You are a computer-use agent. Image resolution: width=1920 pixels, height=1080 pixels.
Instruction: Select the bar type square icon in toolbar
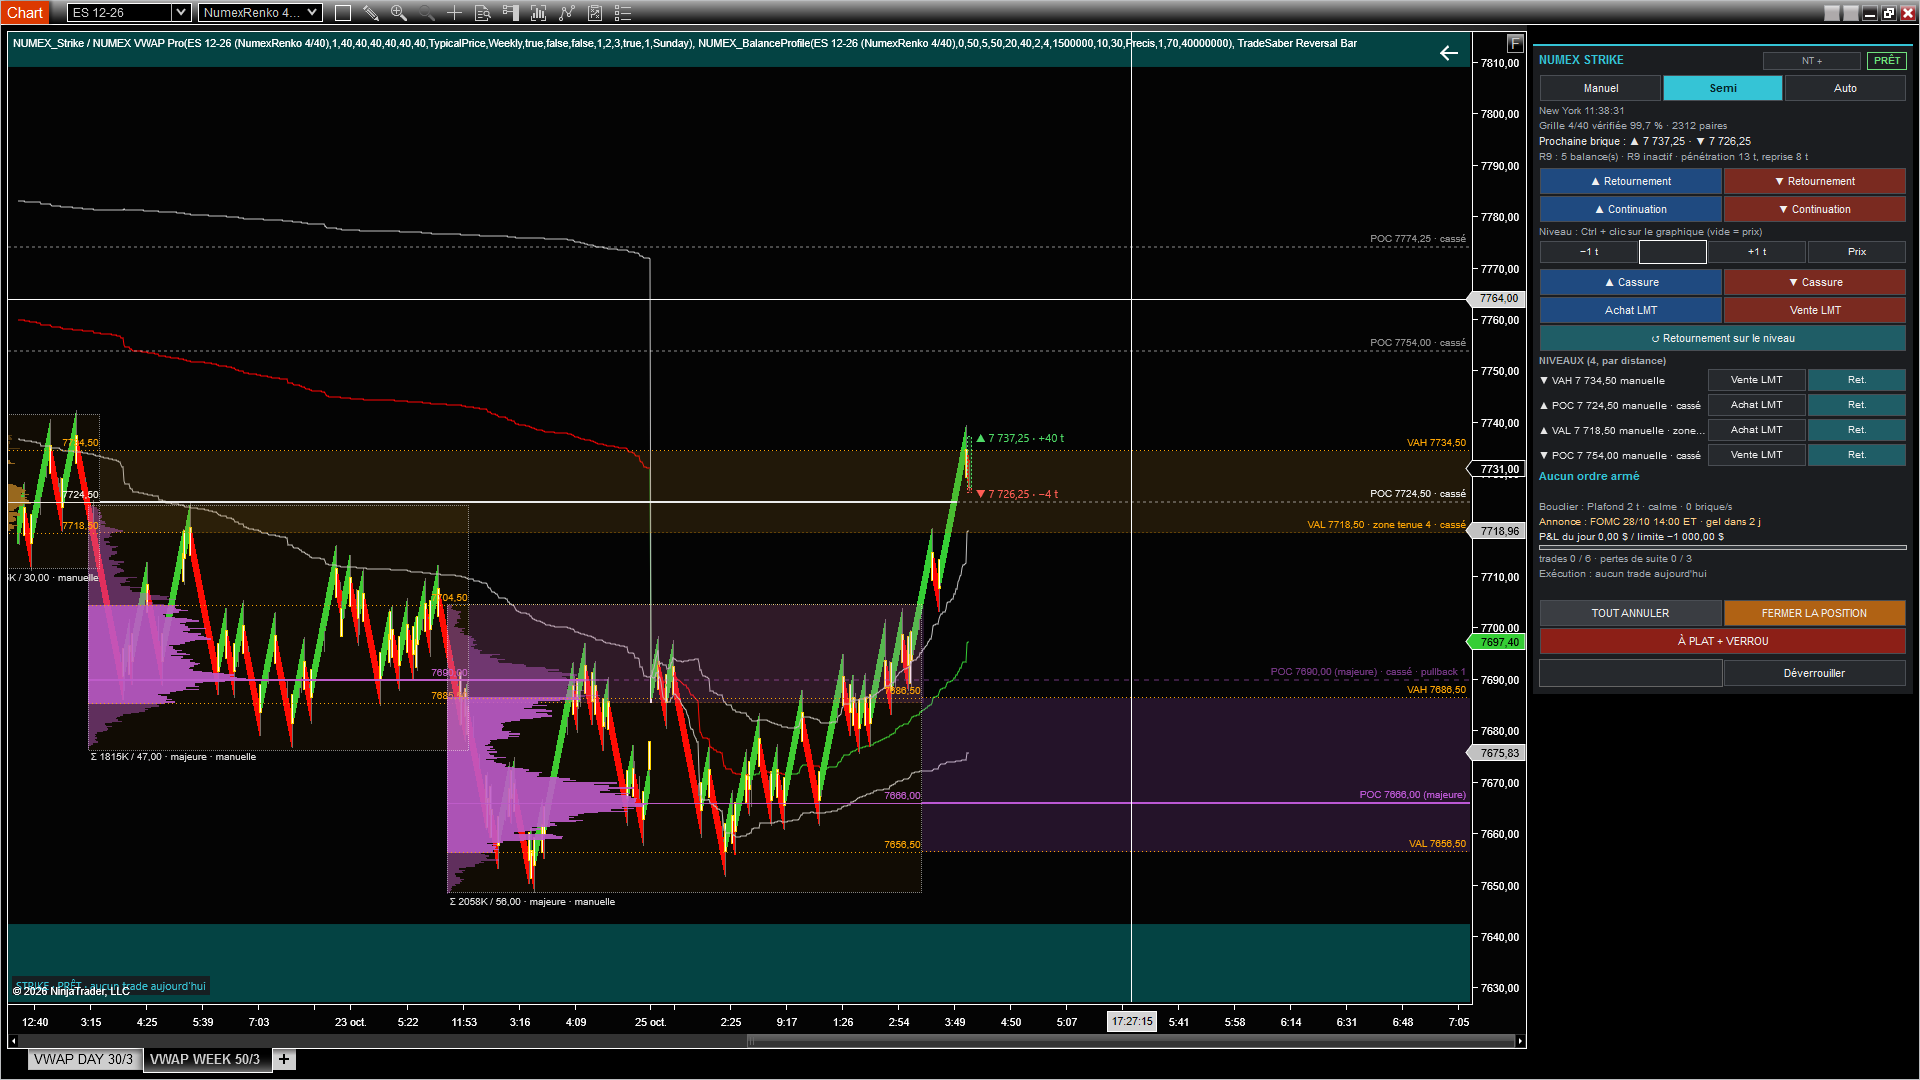coord(342,13)
